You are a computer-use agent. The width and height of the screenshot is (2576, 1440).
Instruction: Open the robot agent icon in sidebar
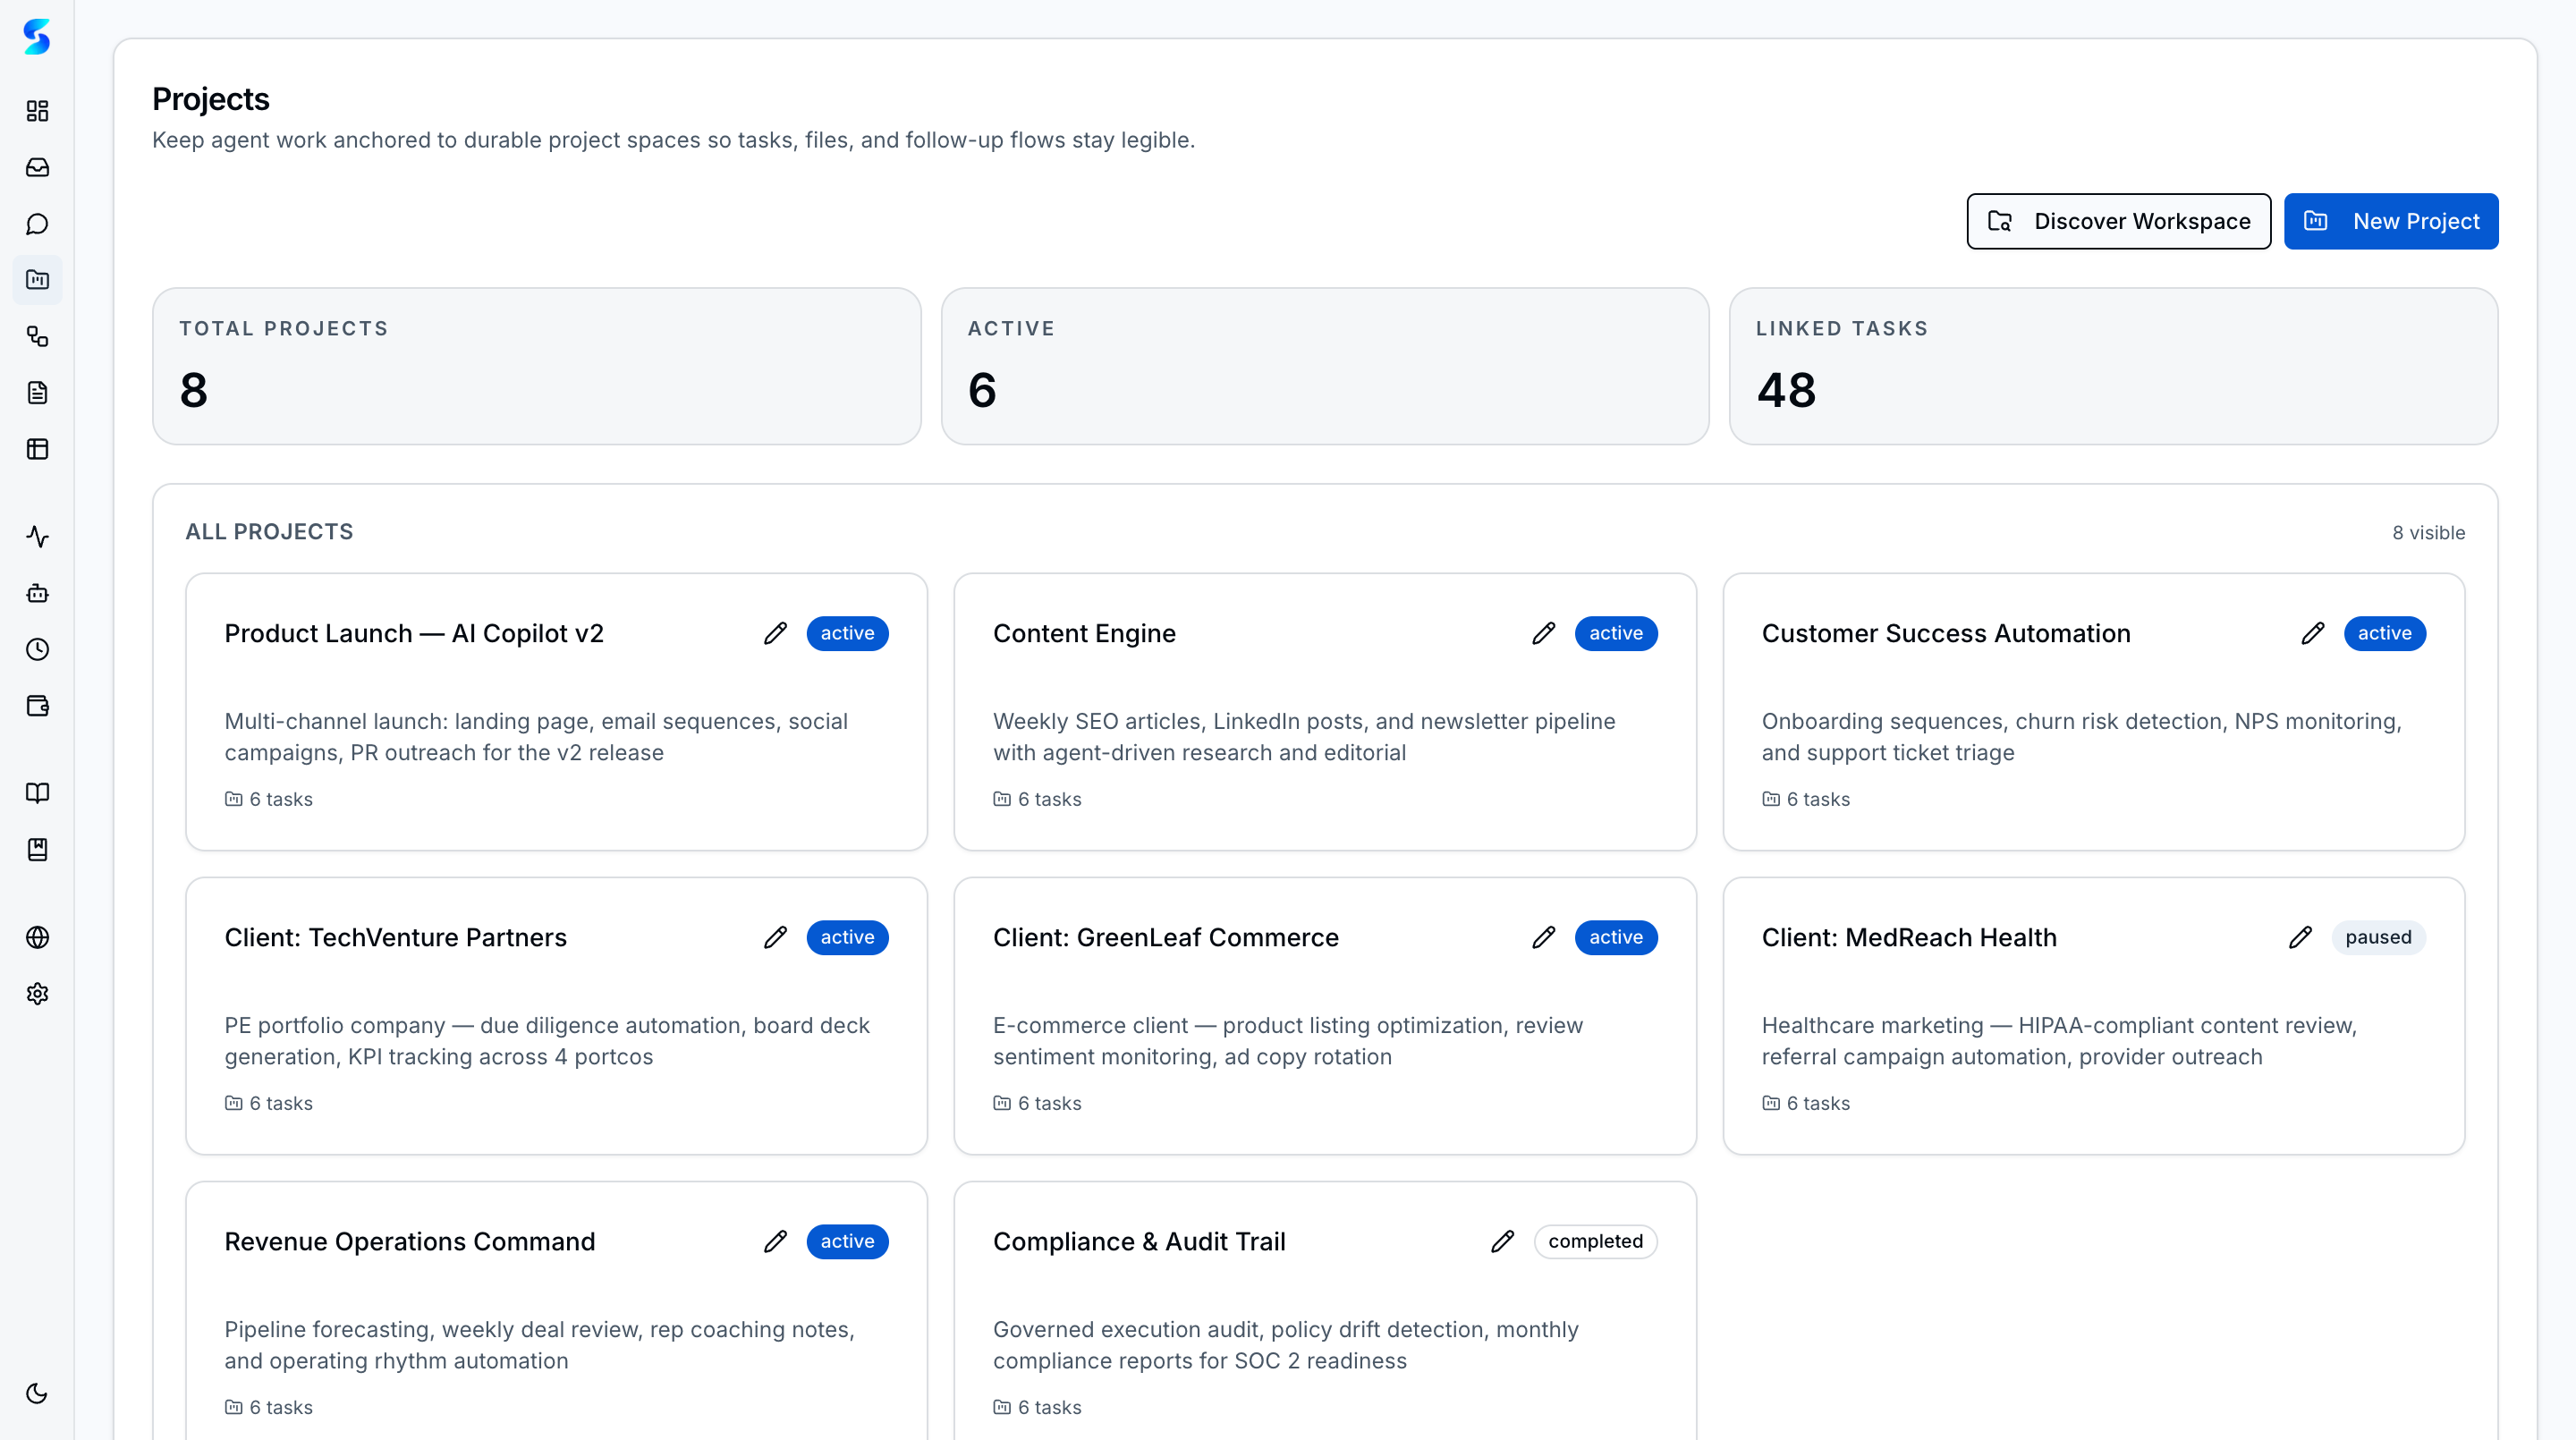tap(37, 593)
